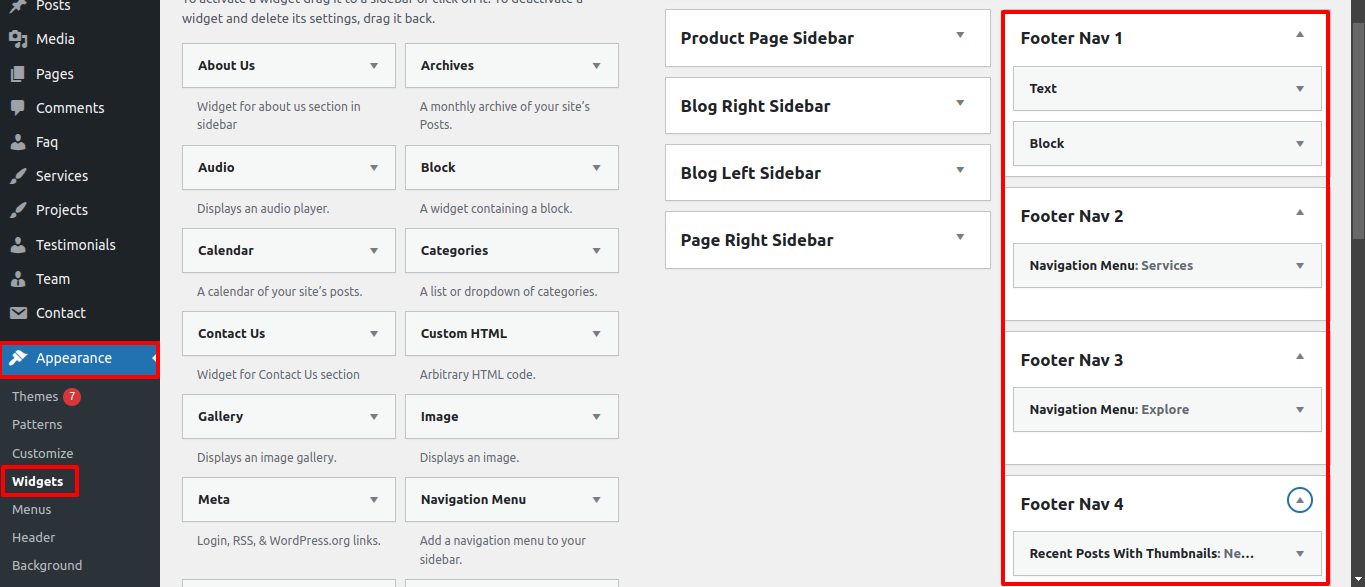Image resolution: width=1365 pixels, height=587 pixels.
Task: Open Services pin icon in menu
Action: click(18, 176)
